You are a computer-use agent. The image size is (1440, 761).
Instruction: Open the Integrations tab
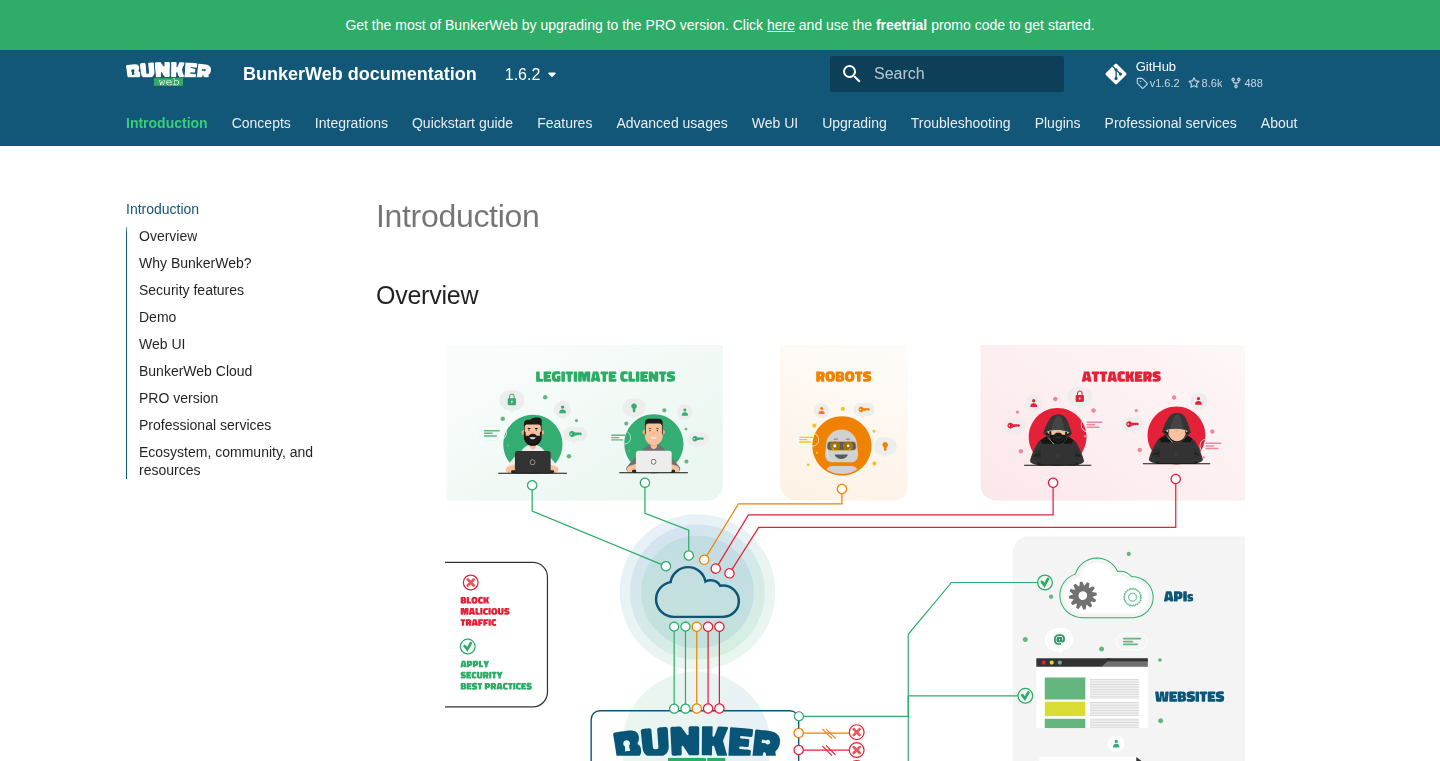[351, 123]
